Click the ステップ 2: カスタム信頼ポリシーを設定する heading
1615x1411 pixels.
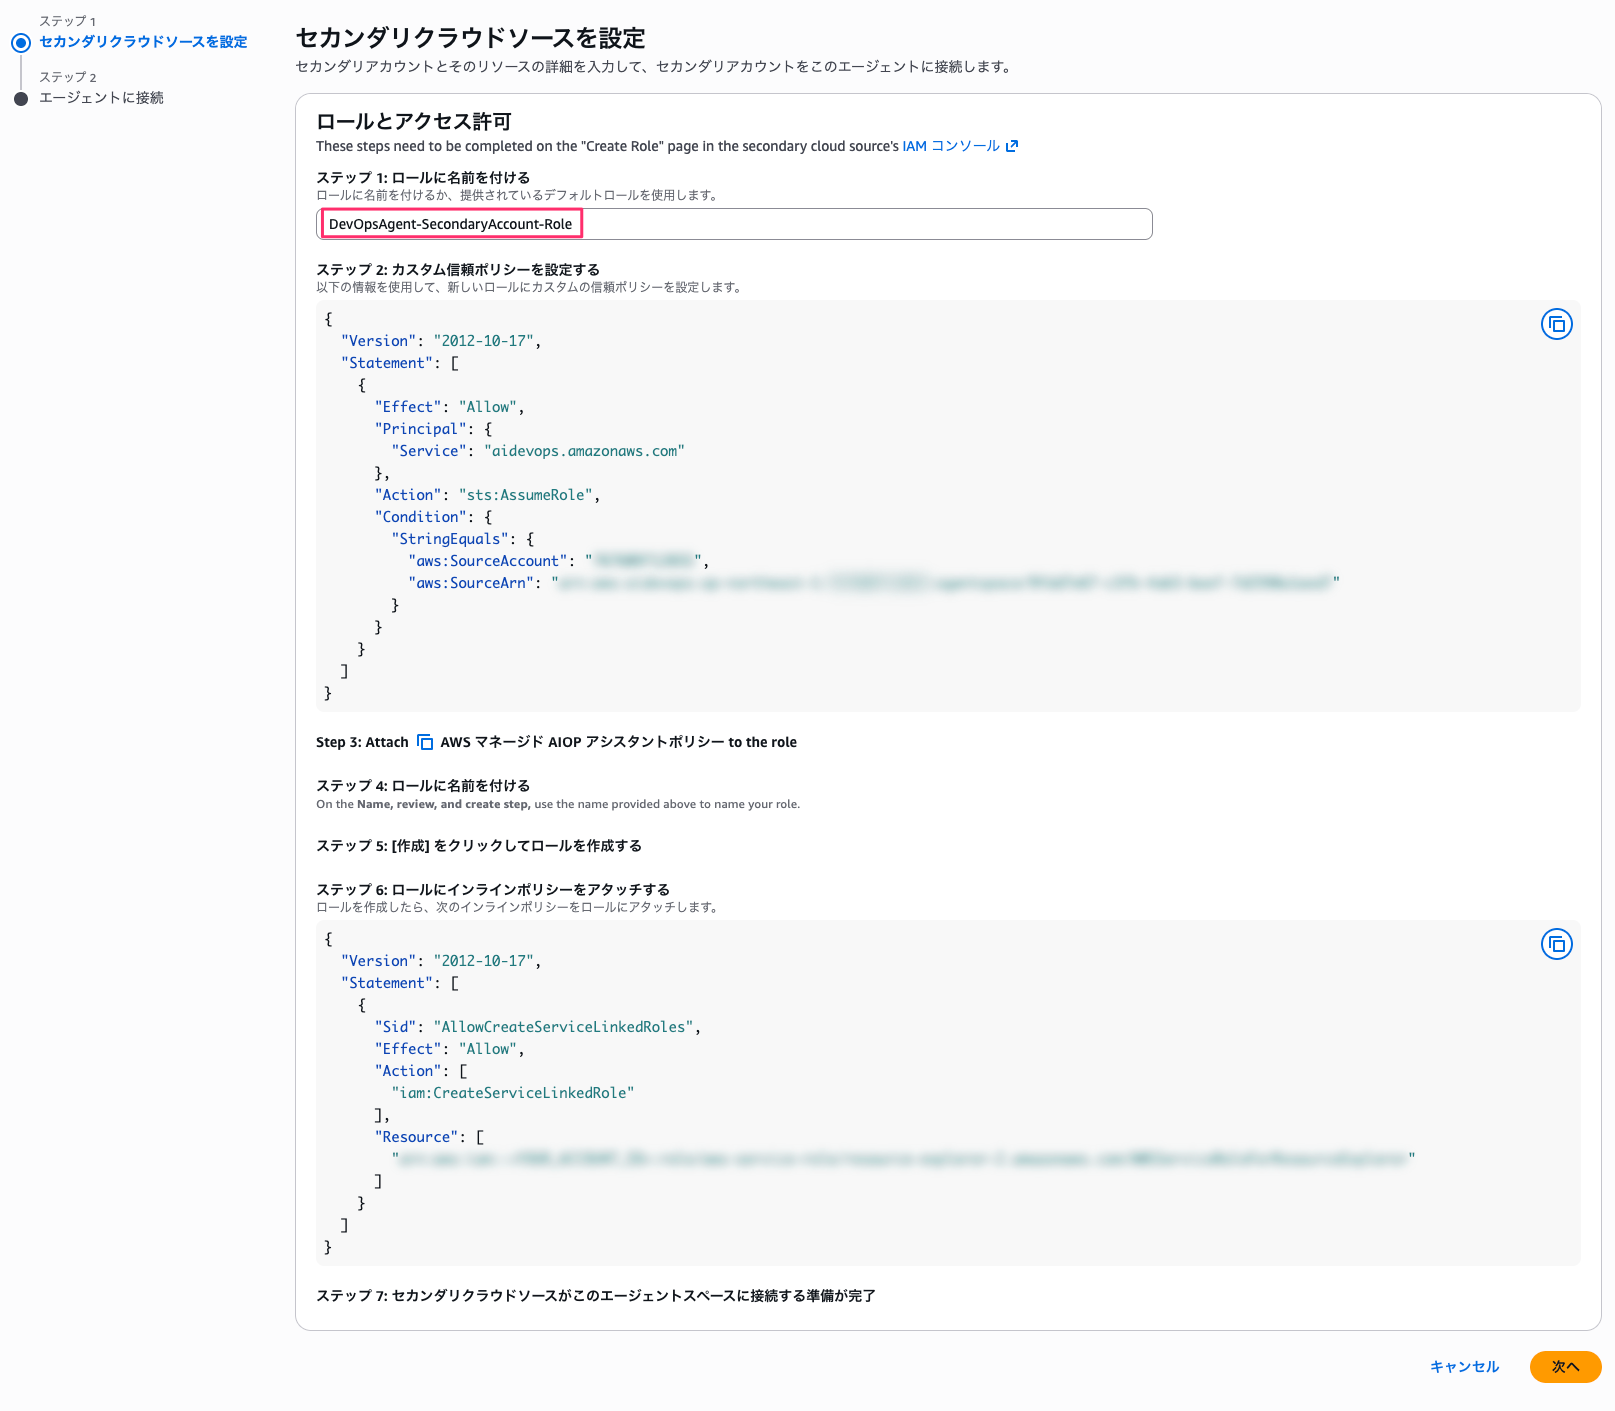pyautogui.click(x=458, y=270)
